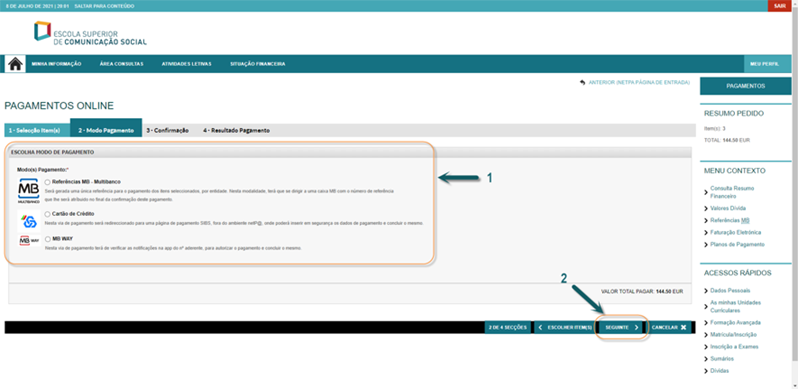Switch to step 1 Selecção Item(s) tab
The image size is (798, 389).
click(x=37, y=130)
